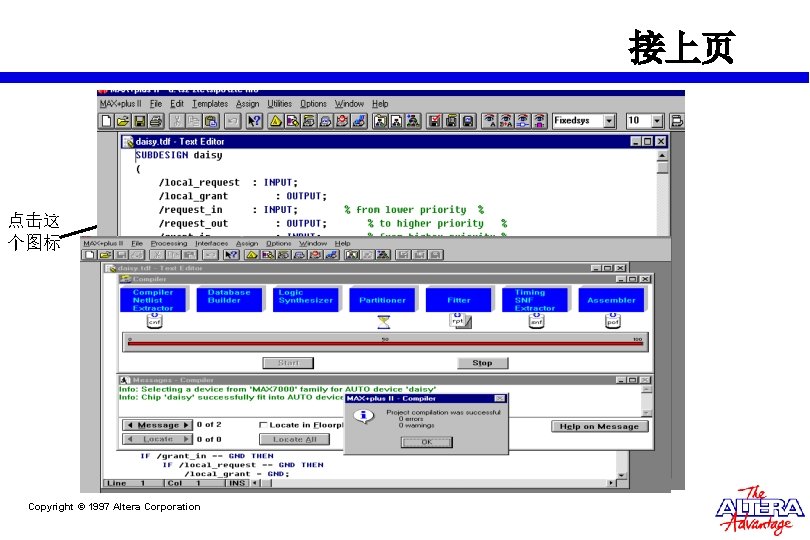Click the Open folder icon in the upper toolbar
This screenshot has width=810, height=540.
[x=123, y=121]
